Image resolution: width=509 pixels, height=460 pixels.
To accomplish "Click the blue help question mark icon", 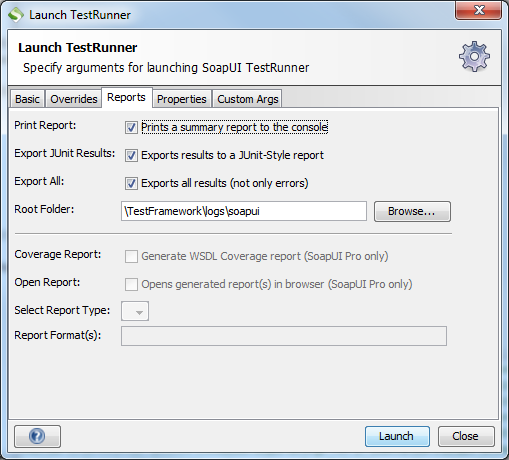I will [37, 436].
